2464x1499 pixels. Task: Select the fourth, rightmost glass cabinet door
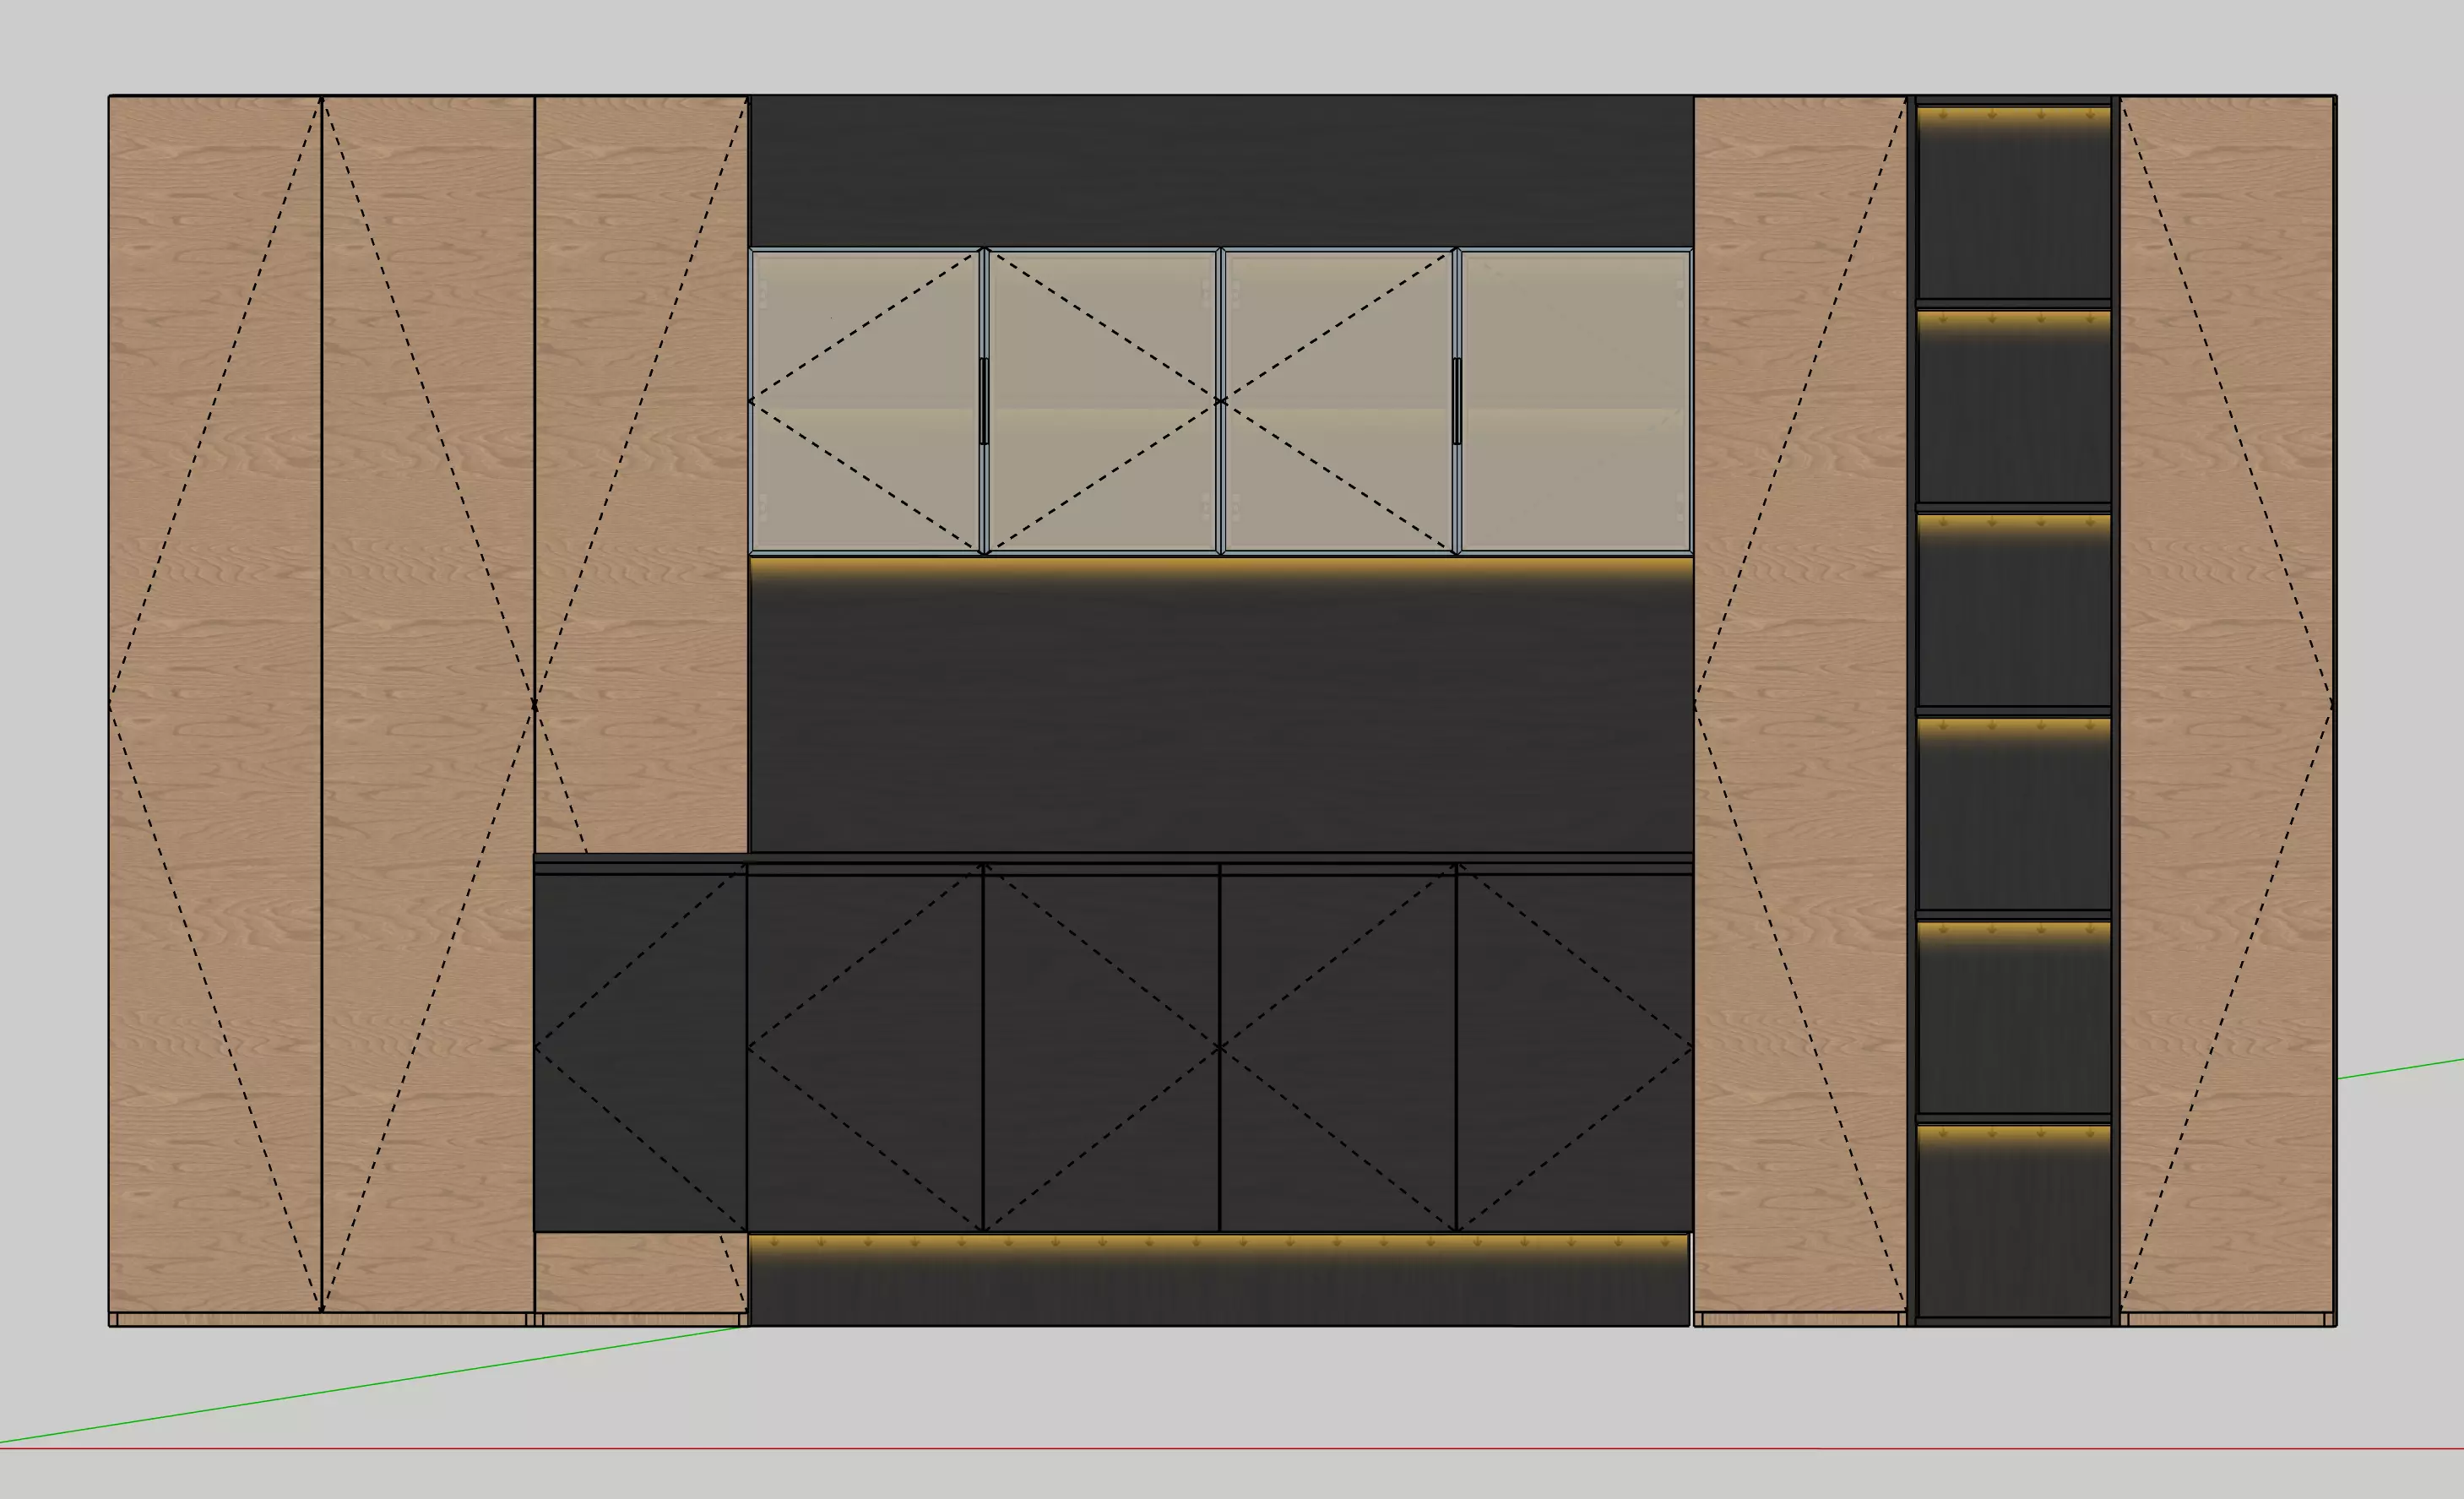coord(1575,401)
